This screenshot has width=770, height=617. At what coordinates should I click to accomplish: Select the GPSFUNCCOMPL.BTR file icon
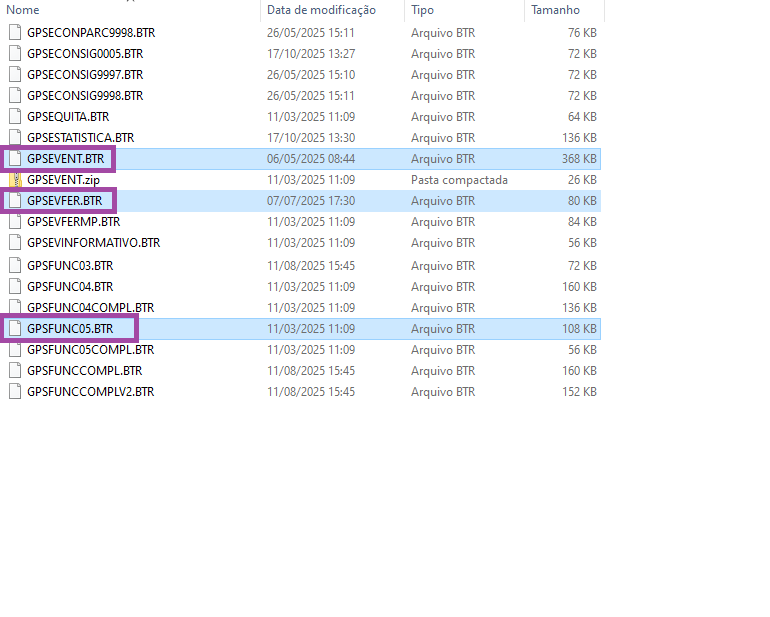point(15,371)
